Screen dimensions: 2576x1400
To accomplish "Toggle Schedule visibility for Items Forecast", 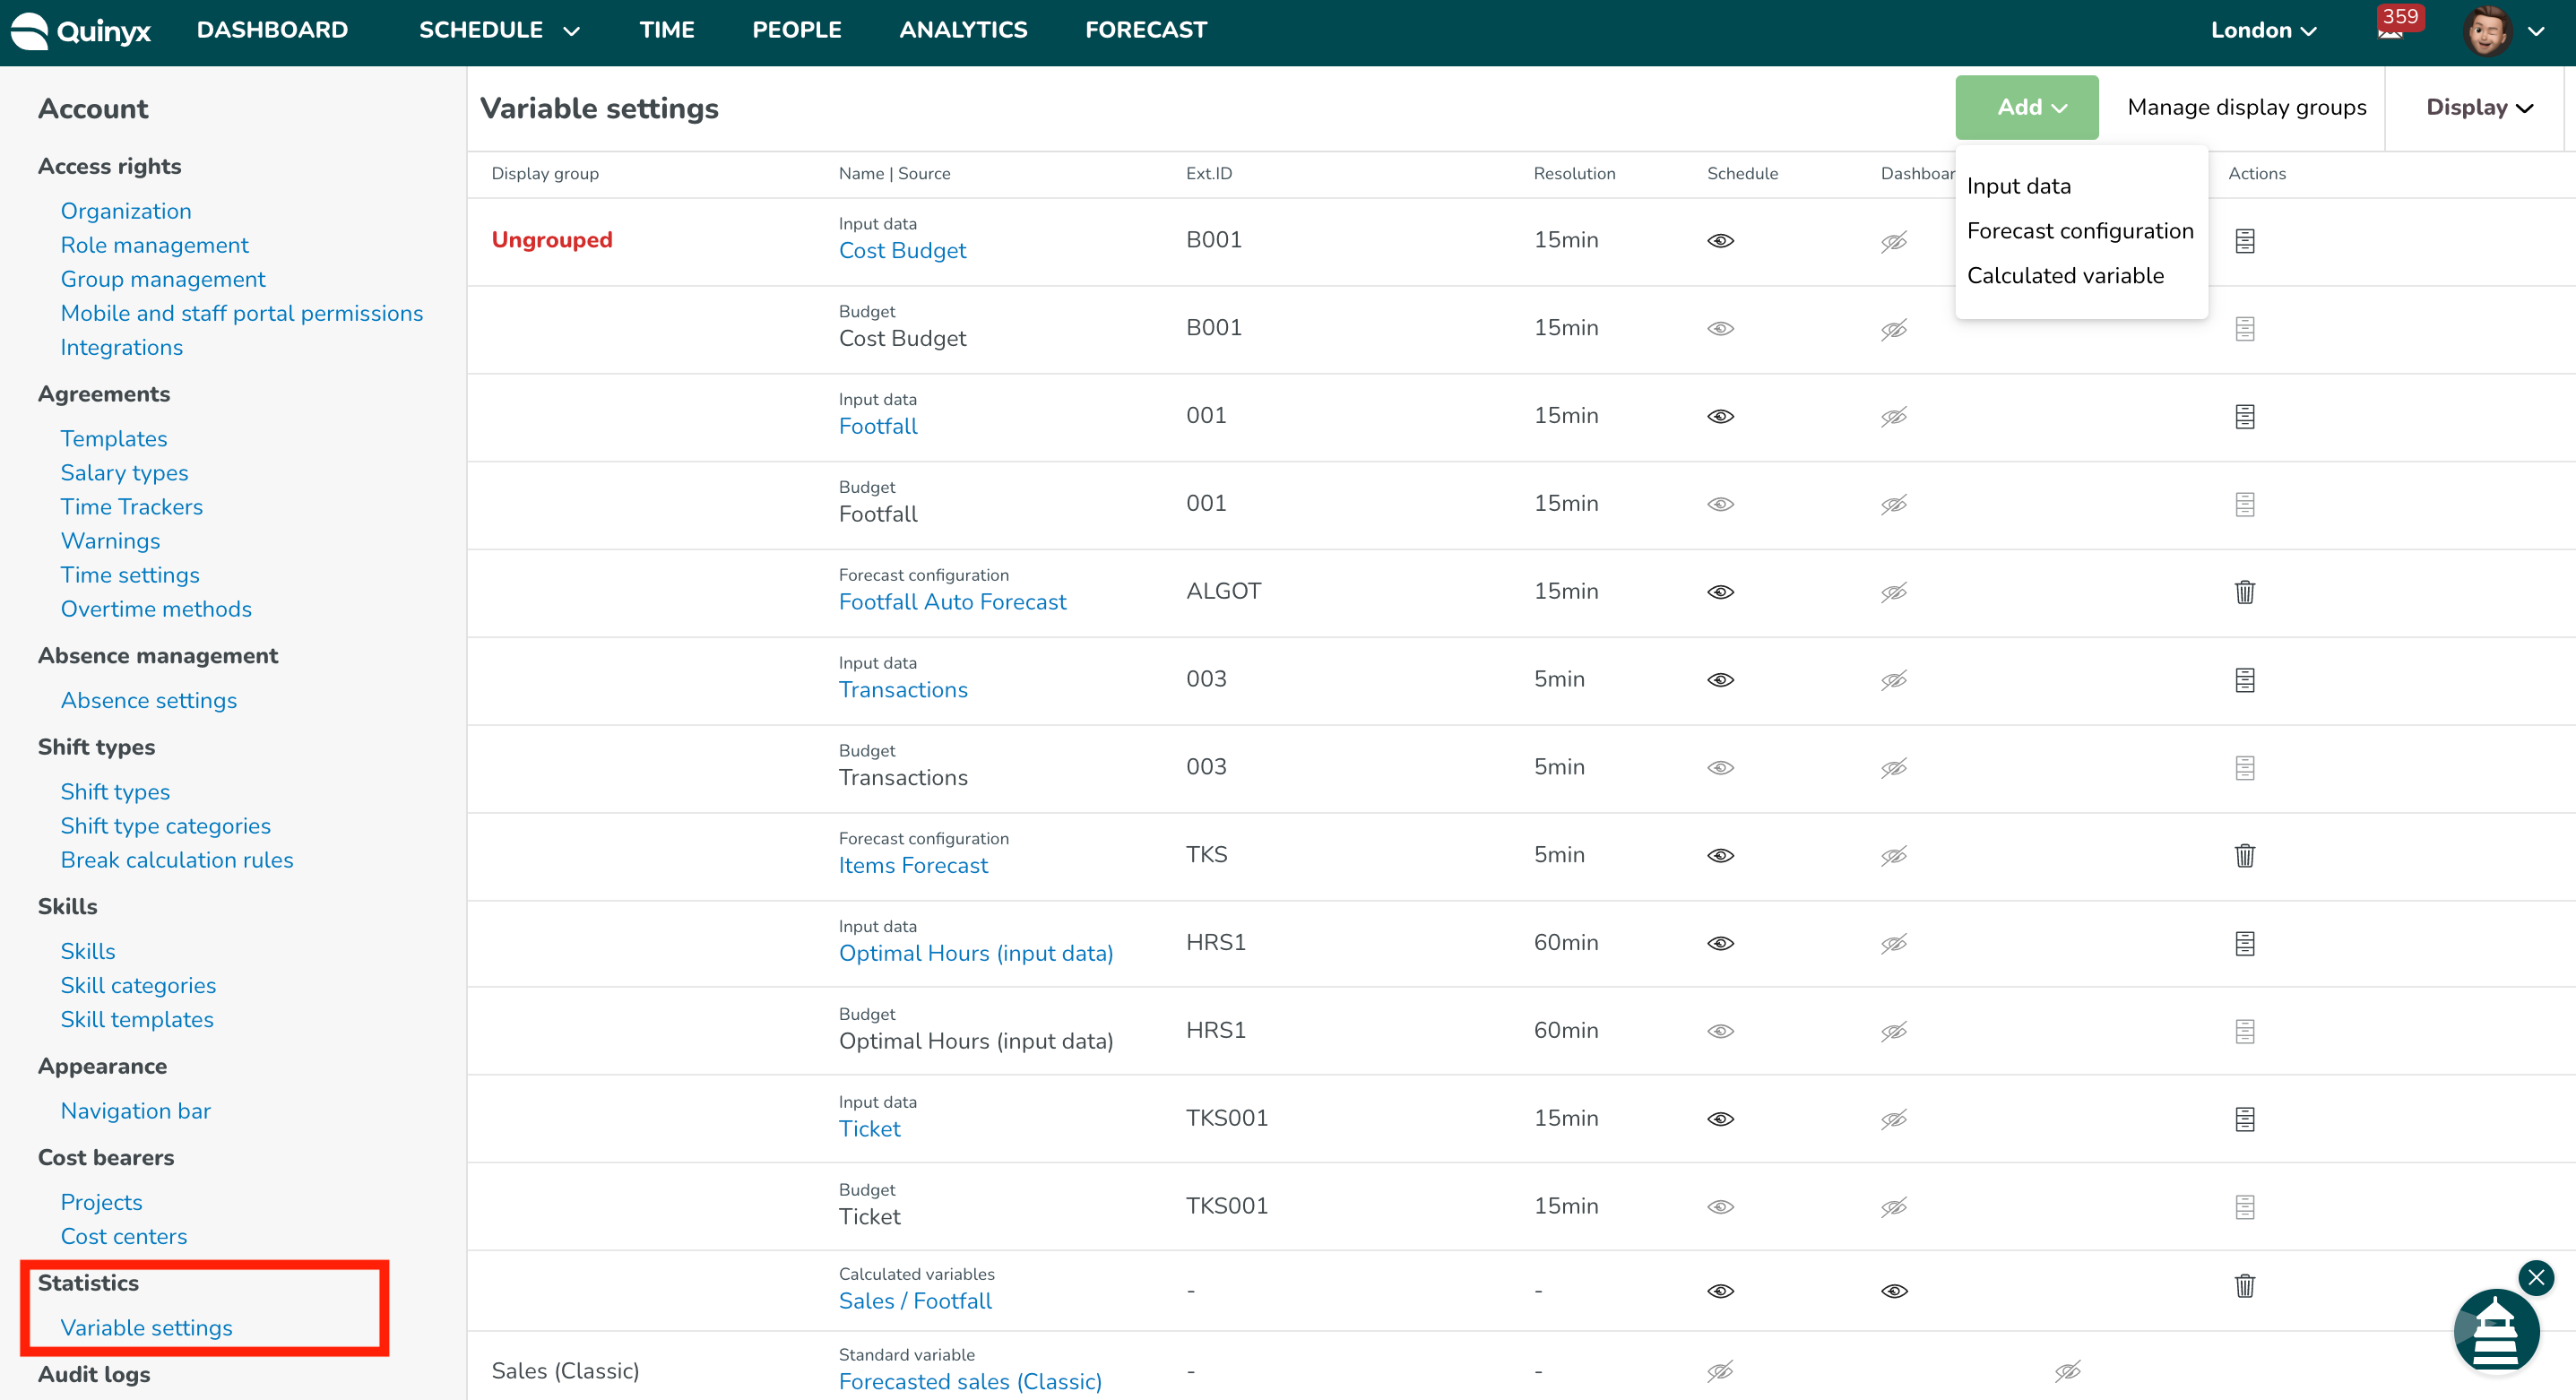I will point(1721,856).
